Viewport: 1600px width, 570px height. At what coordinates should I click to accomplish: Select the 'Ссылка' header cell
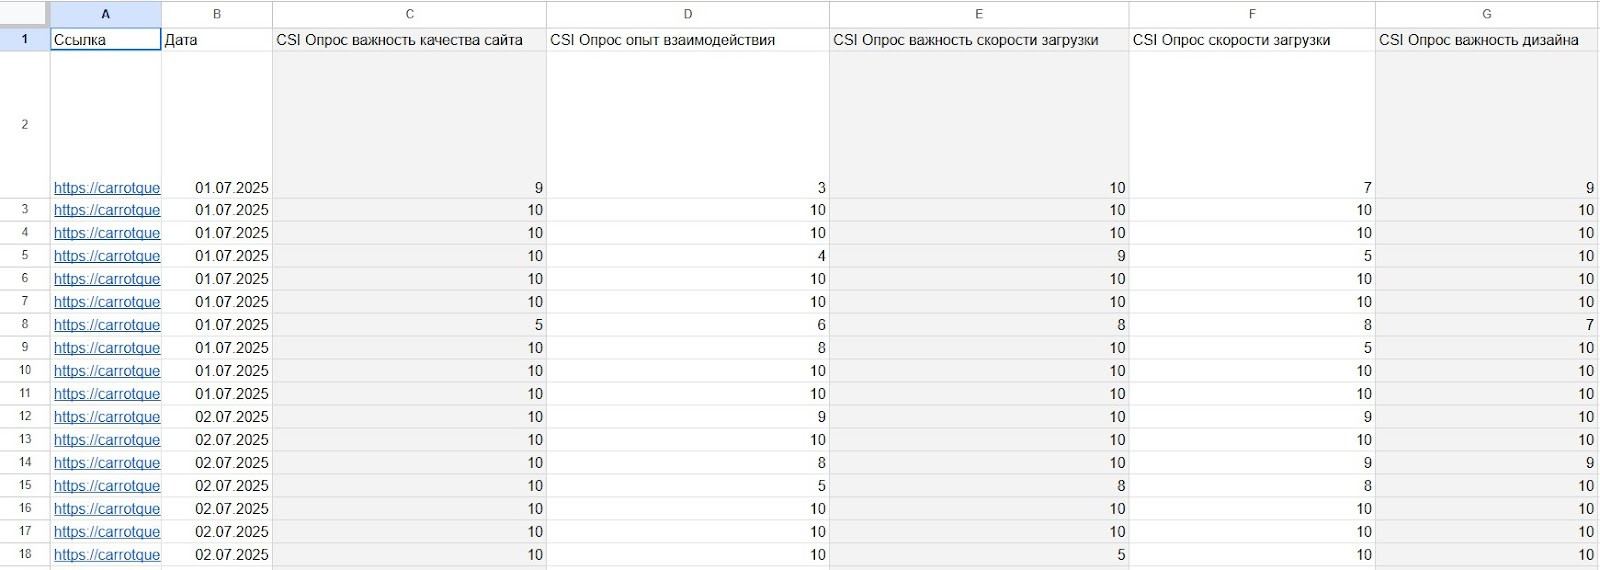click(105, 40)
